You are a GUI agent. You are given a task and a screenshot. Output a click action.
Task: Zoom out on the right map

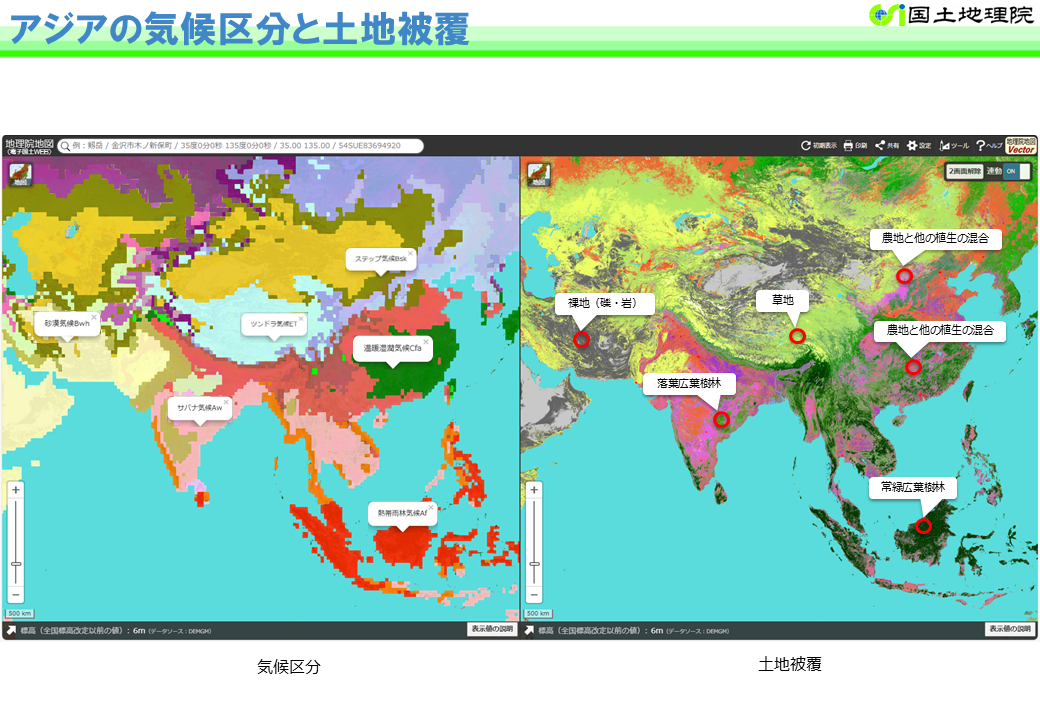coord(534,595)
